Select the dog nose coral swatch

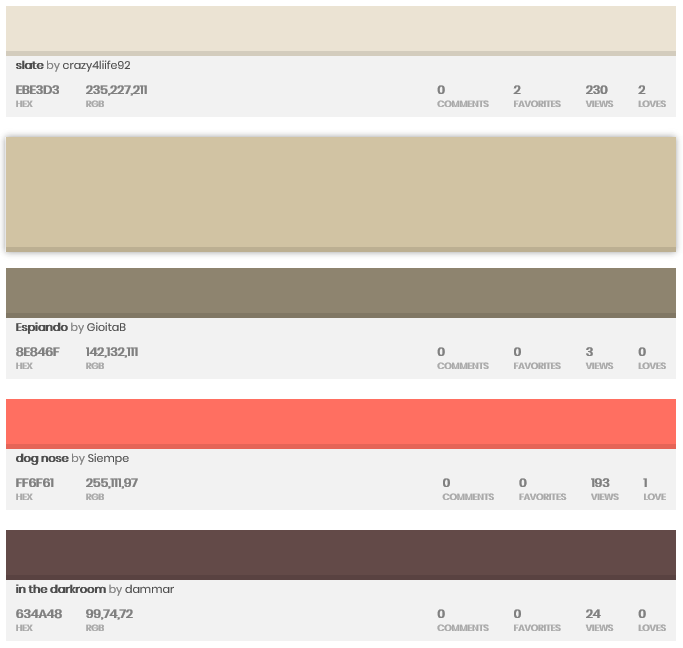point(341,424)
